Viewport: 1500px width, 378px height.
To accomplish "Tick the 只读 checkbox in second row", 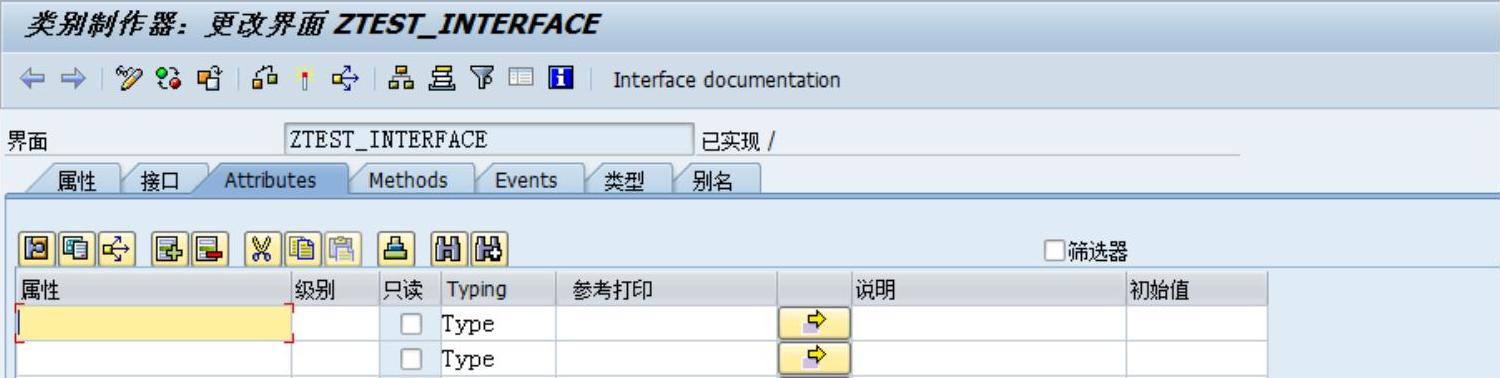I will 411,359.
